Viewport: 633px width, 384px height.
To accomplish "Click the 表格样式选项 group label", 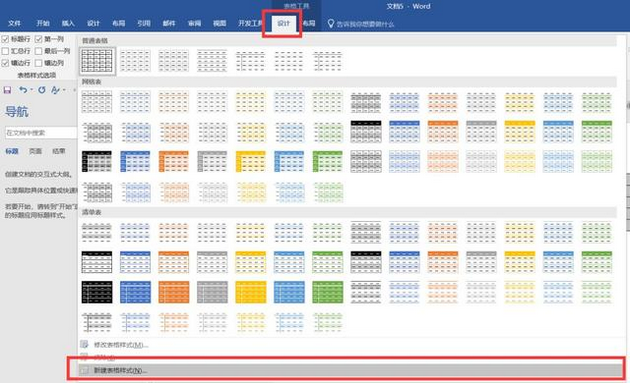I will pyautogui.click(x=36, y=76).
